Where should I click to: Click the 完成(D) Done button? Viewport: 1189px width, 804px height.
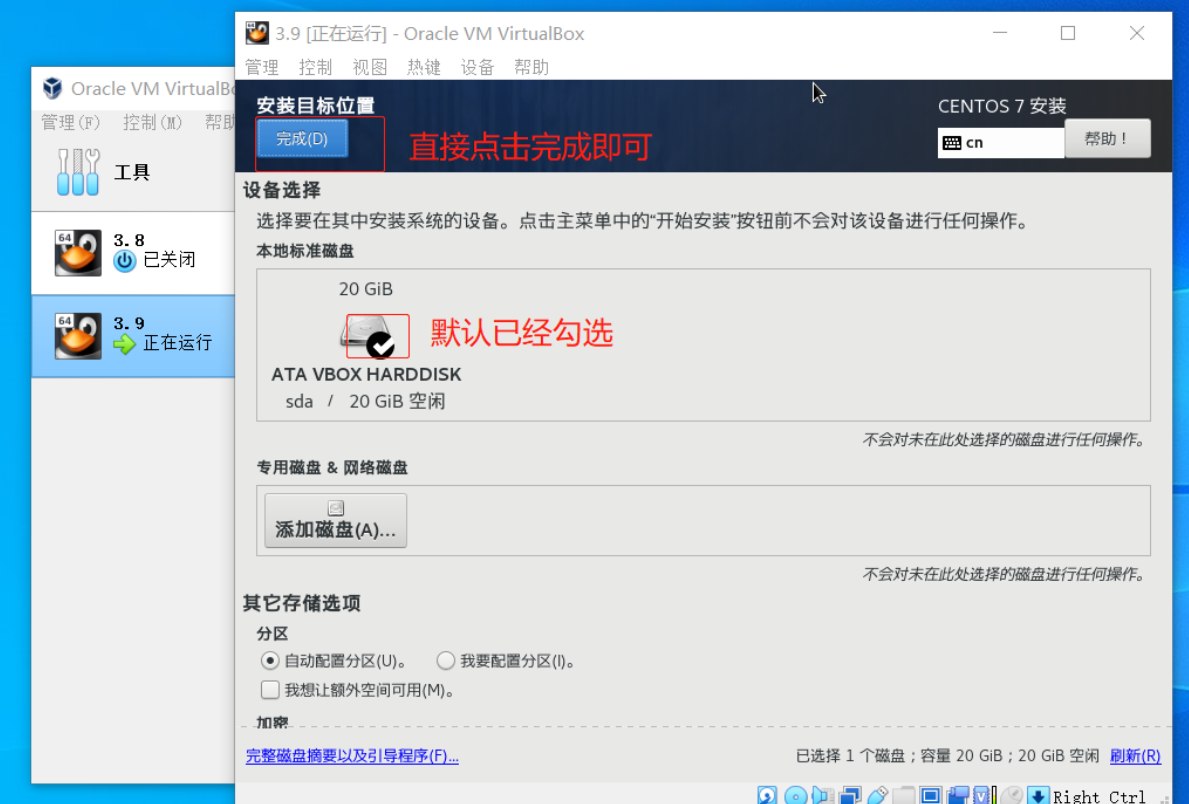(302, 139)
